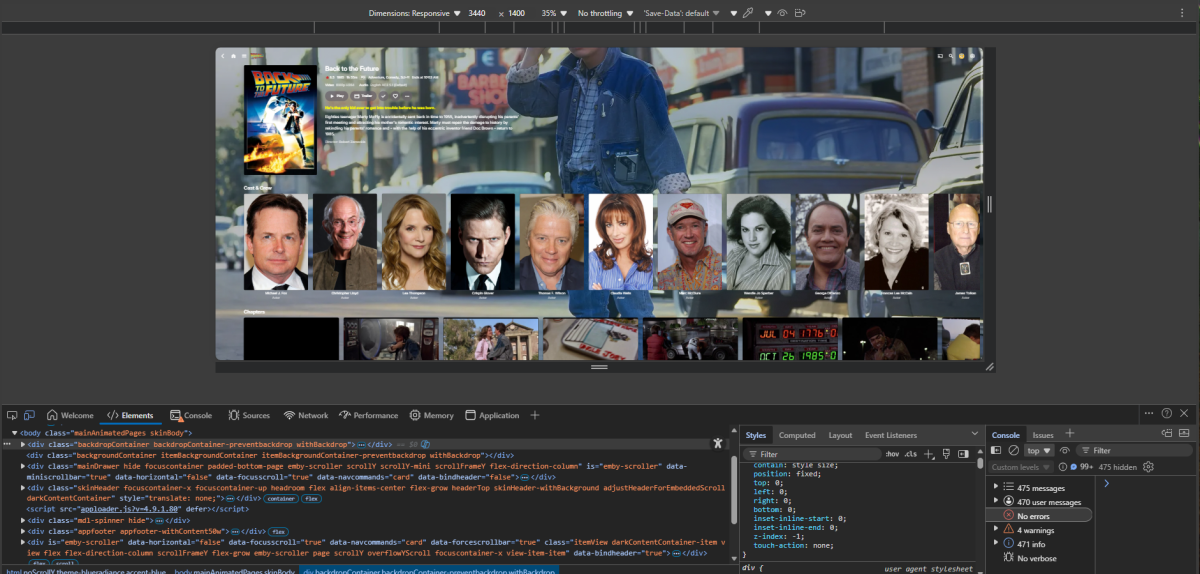The width and height of the screenshot is (1200, 574).
Task: Switch to the Computed tab
Action: tap(797, 435)
